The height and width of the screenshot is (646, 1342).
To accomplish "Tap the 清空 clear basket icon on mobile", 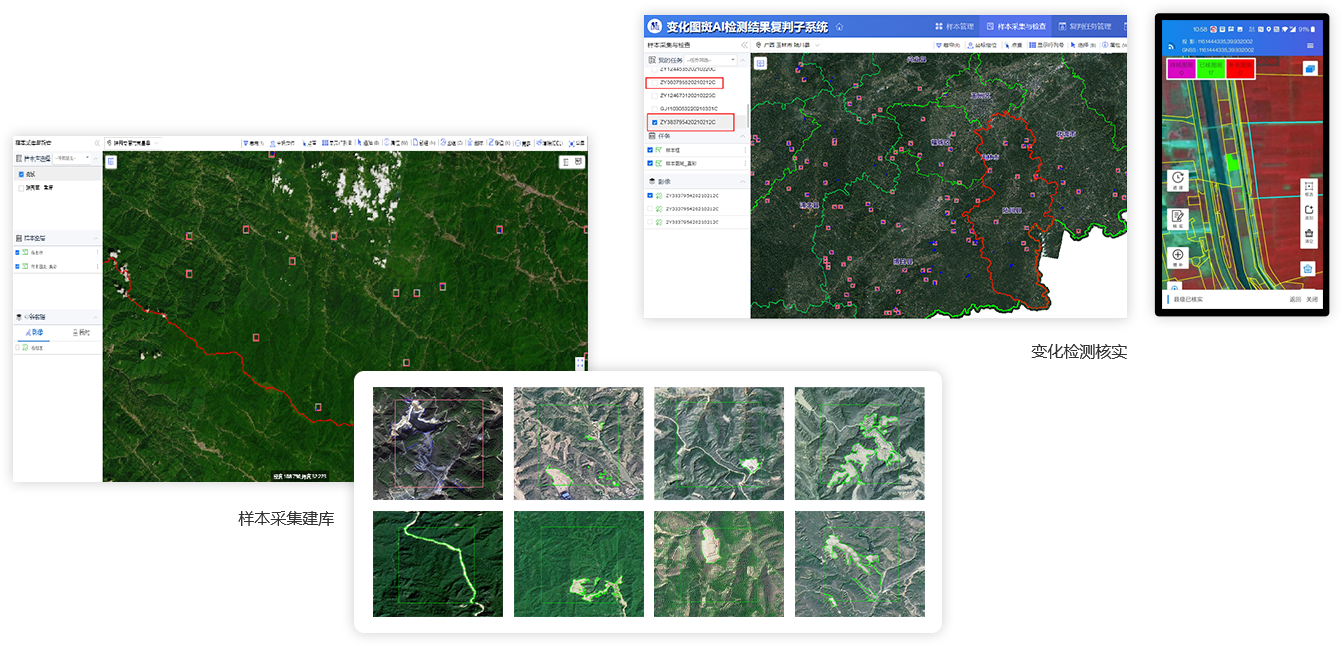I will (x=1309, y=236).
